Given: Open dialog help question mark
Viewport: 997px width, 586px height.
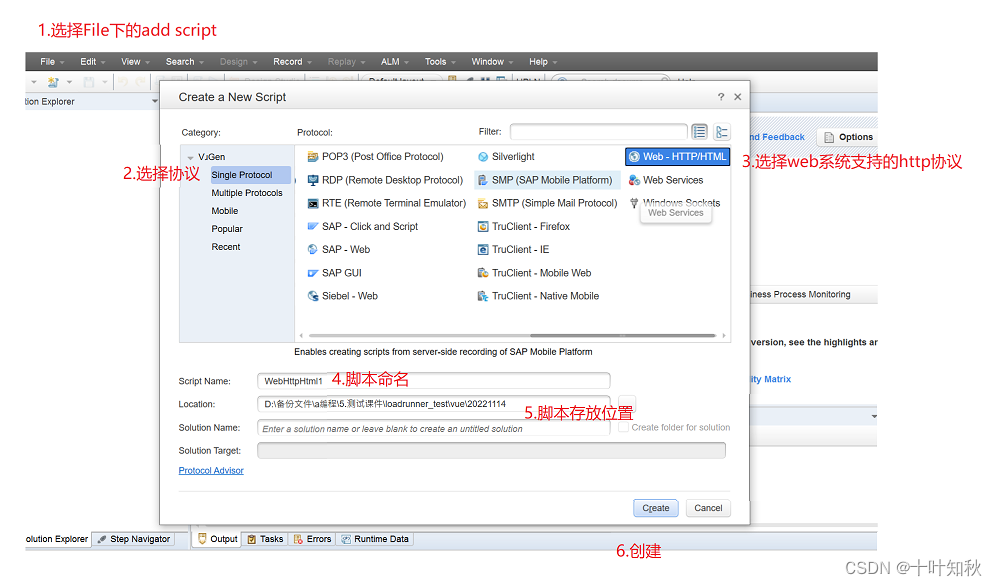Looking at the screenshot, I should click(x=720, y=97).
